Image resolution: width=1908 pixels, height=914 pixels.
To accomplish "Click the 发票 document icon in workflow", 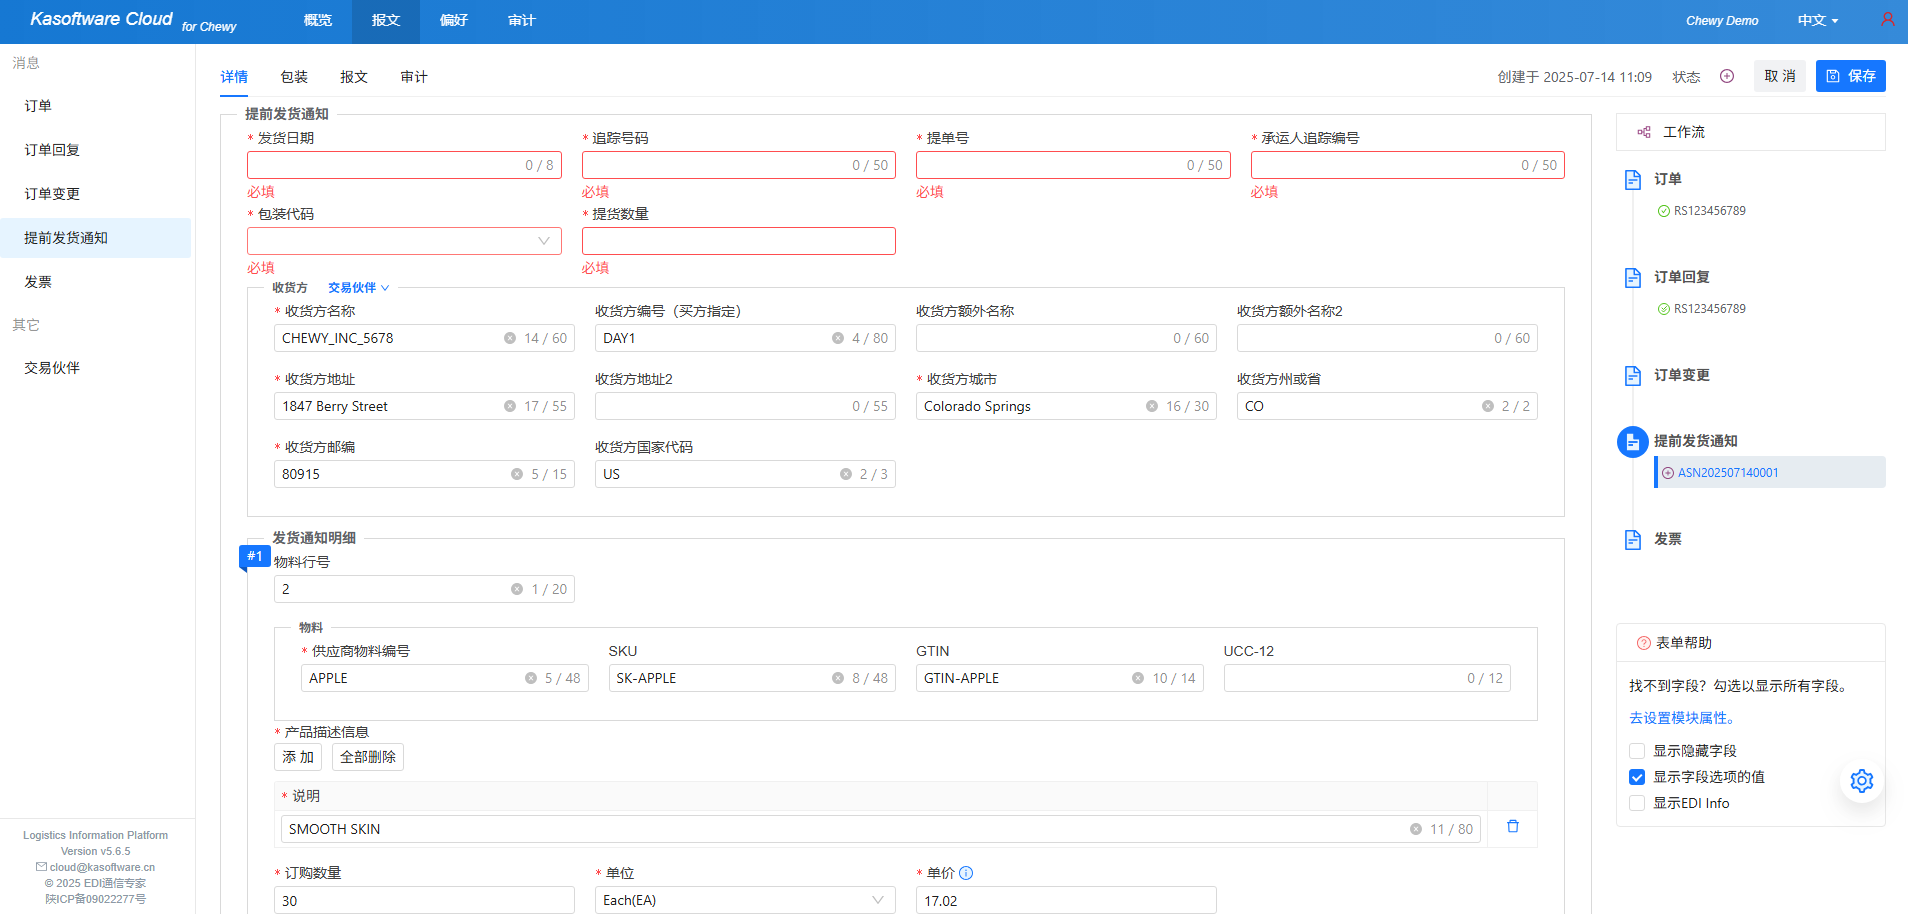I will pos(1633,540).
